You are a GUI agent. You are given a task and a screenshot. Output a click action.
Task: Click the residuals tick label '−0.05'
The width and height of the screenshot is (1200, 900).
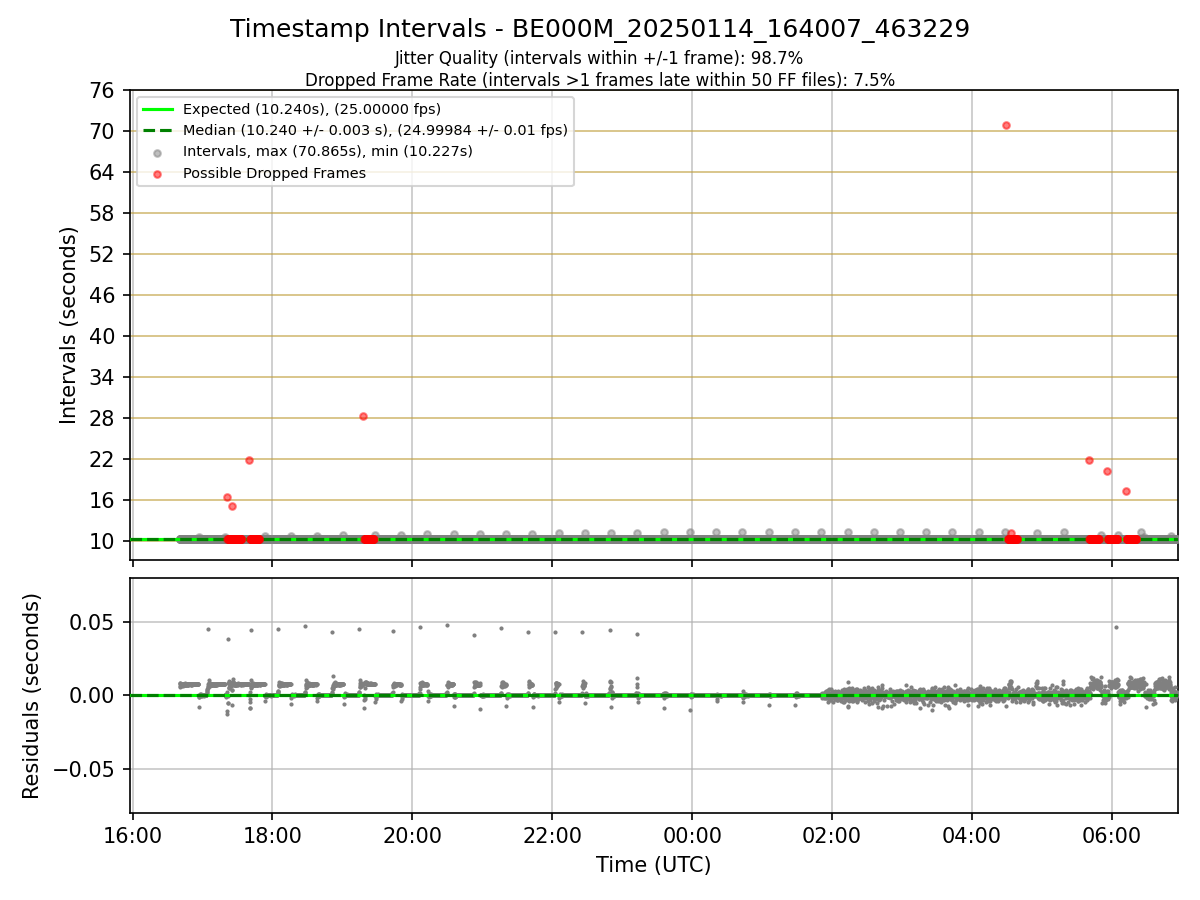pos(86,769)
